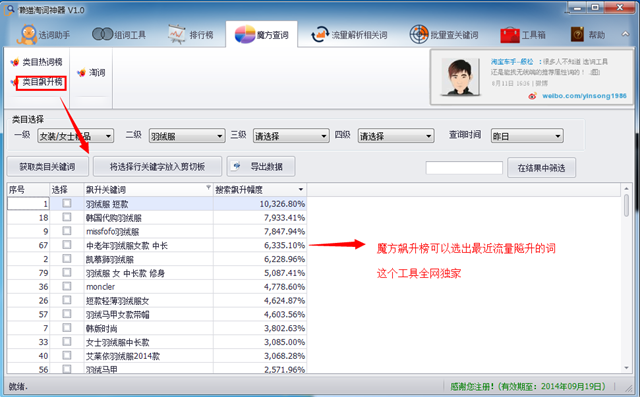Viewport: 640px width, 397px height.
Task: Click the 帮助 help book icon
Action: [577, 35]
